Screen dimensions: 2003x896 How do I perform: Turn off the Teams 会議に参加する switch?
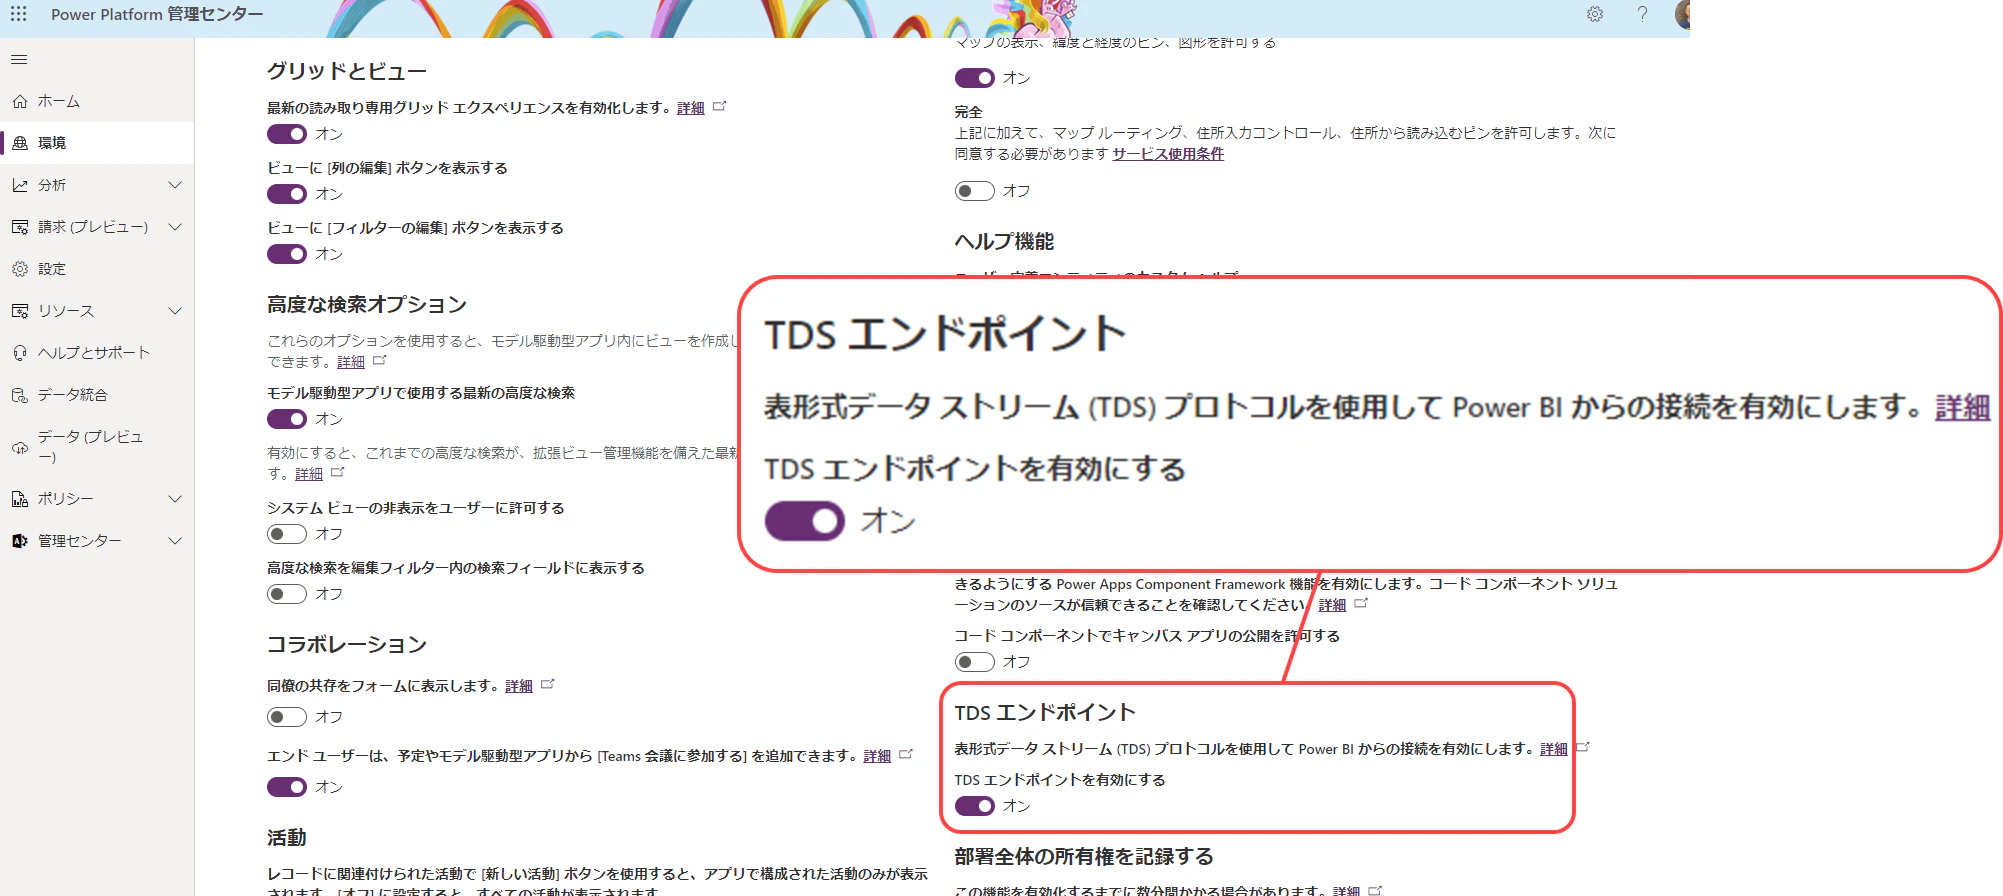[287, 787]
